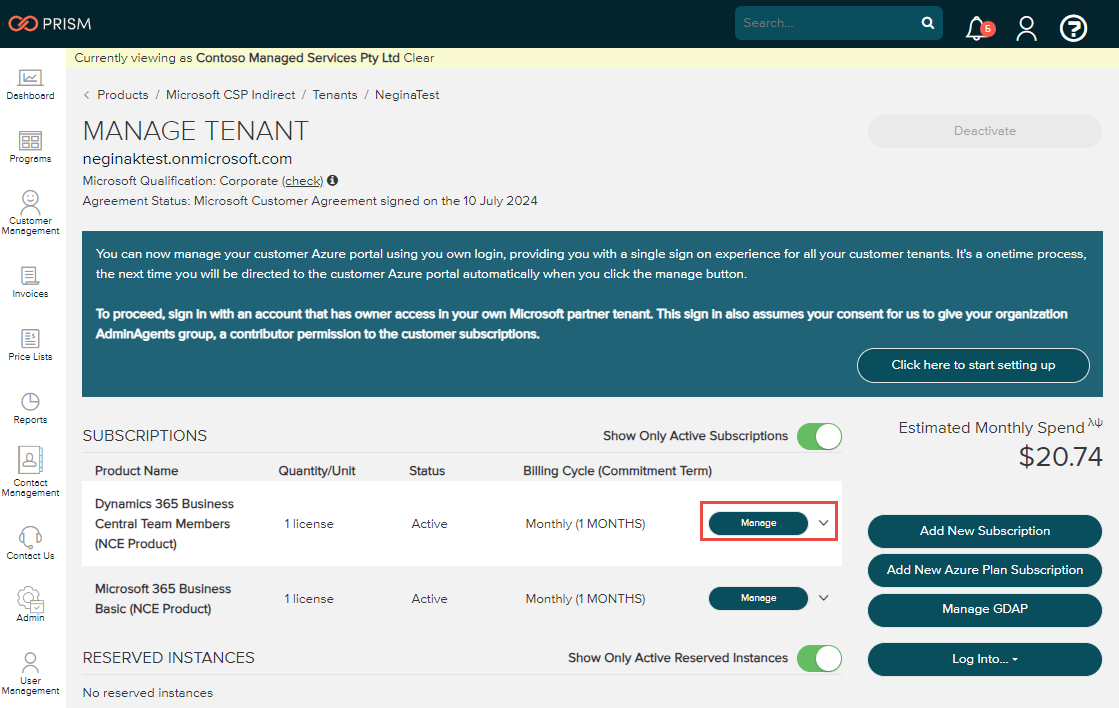Open Reports in the sidebar
1119x708 pixels.
(x=31, y=408)
